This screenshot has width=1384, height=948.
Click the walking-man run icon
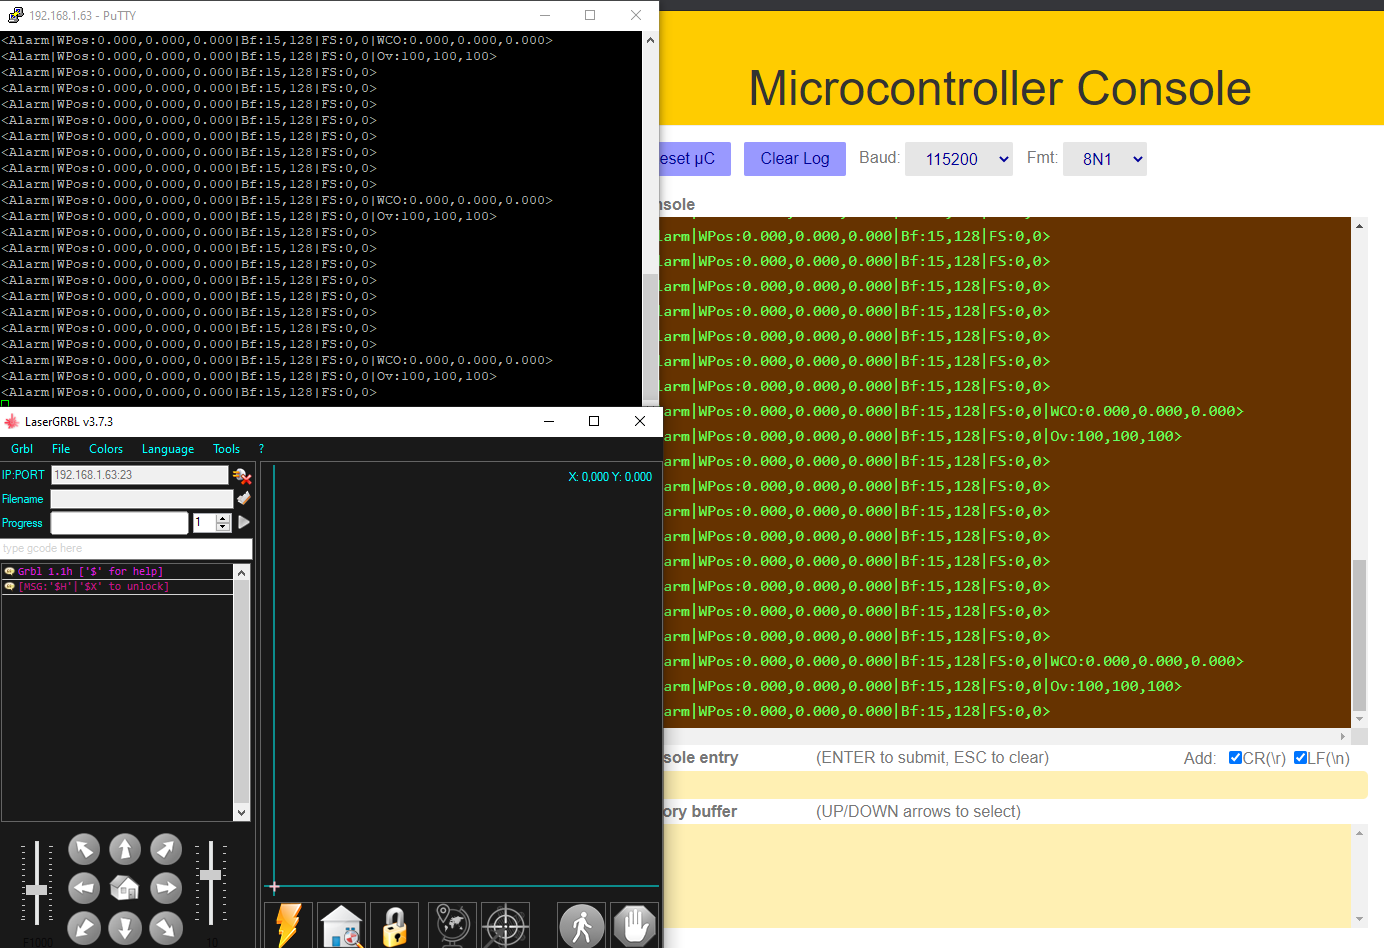tap(581, 924)
